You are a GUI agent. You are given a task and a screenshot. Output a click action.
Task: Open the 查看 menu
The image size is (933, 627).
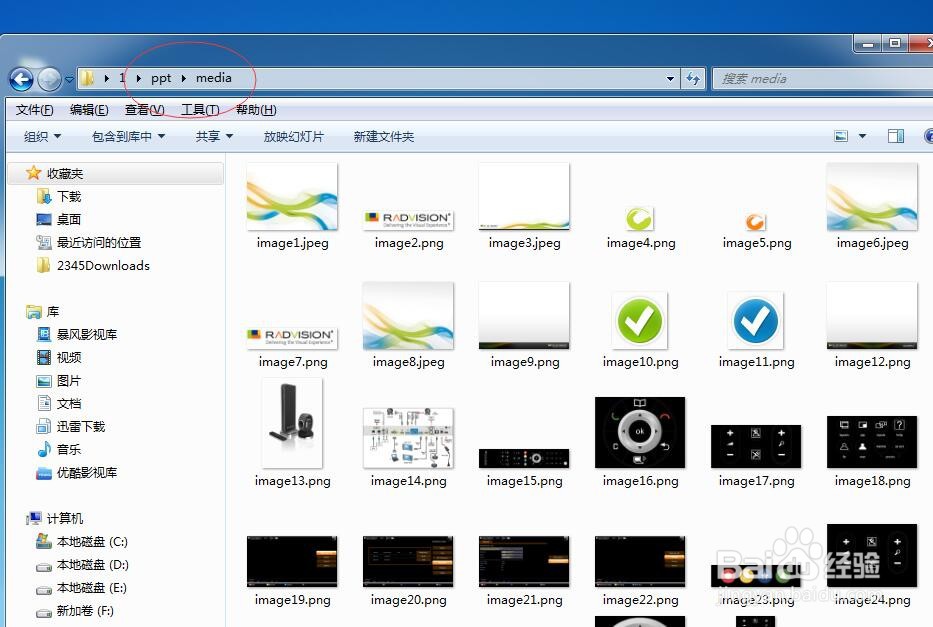pyautogui.click(x=143, y=110)
